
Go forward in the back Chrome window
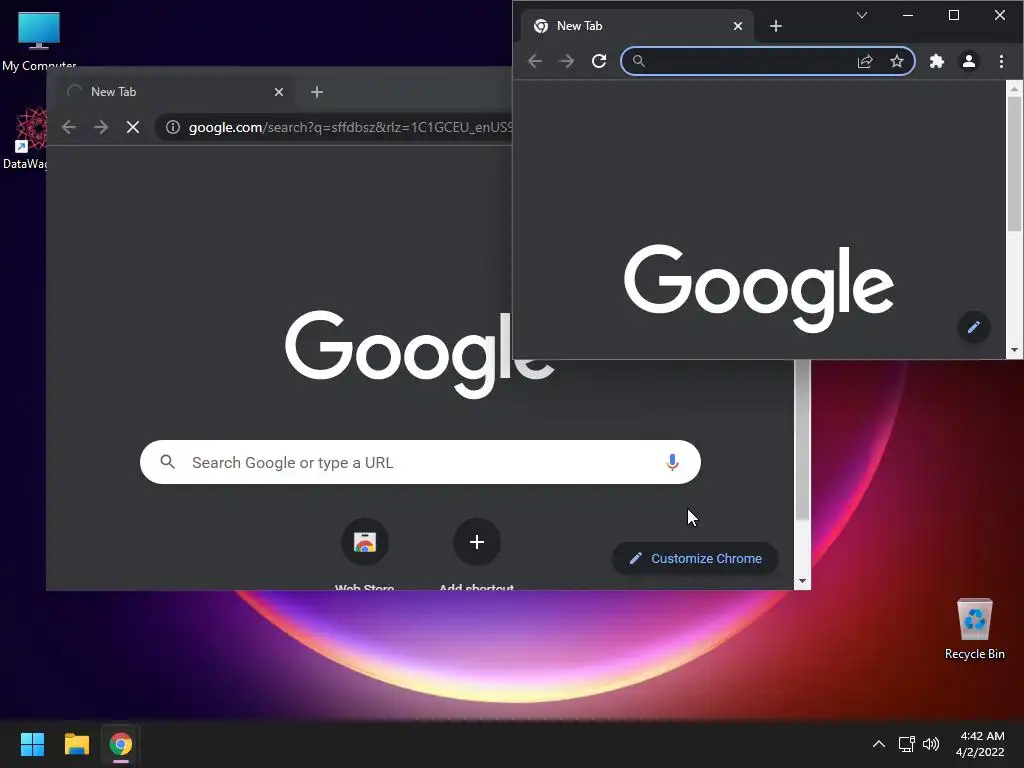(101, 127)
